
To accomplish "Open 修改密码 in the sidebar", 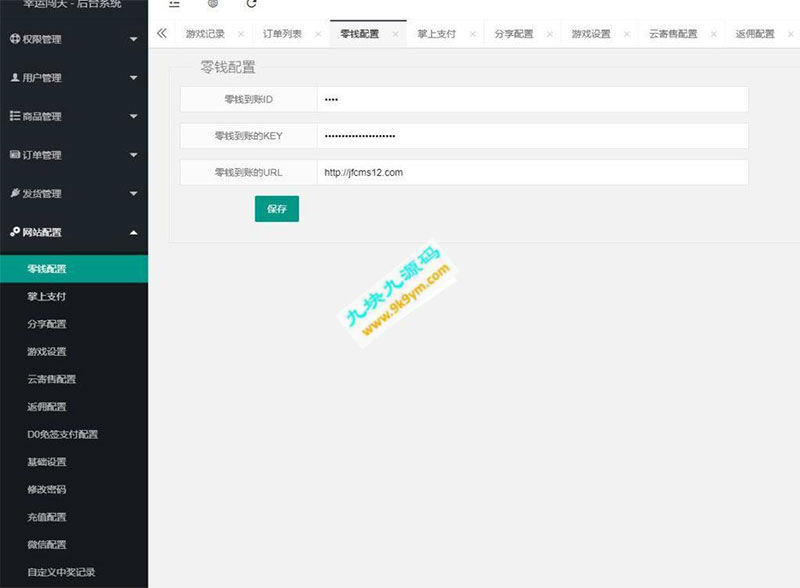I will pos(74,489).
